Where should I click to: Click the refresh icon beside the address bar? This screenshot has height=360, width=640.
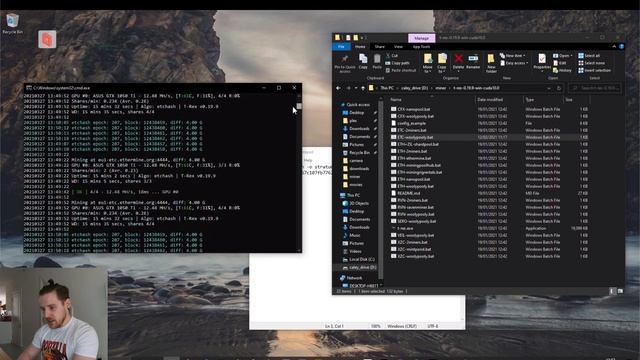(559, 88)
